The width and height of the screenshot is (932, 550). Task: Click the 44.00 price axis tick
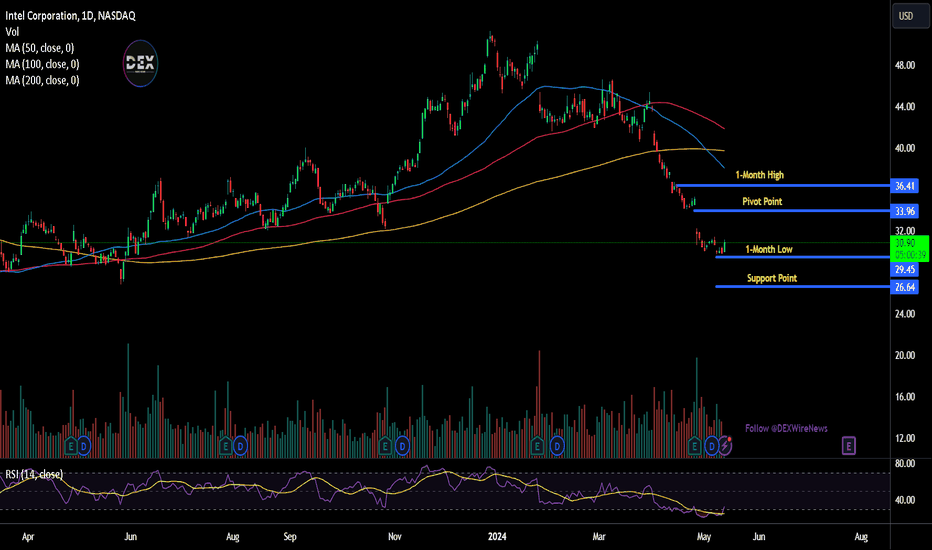[x=905, y=107]
